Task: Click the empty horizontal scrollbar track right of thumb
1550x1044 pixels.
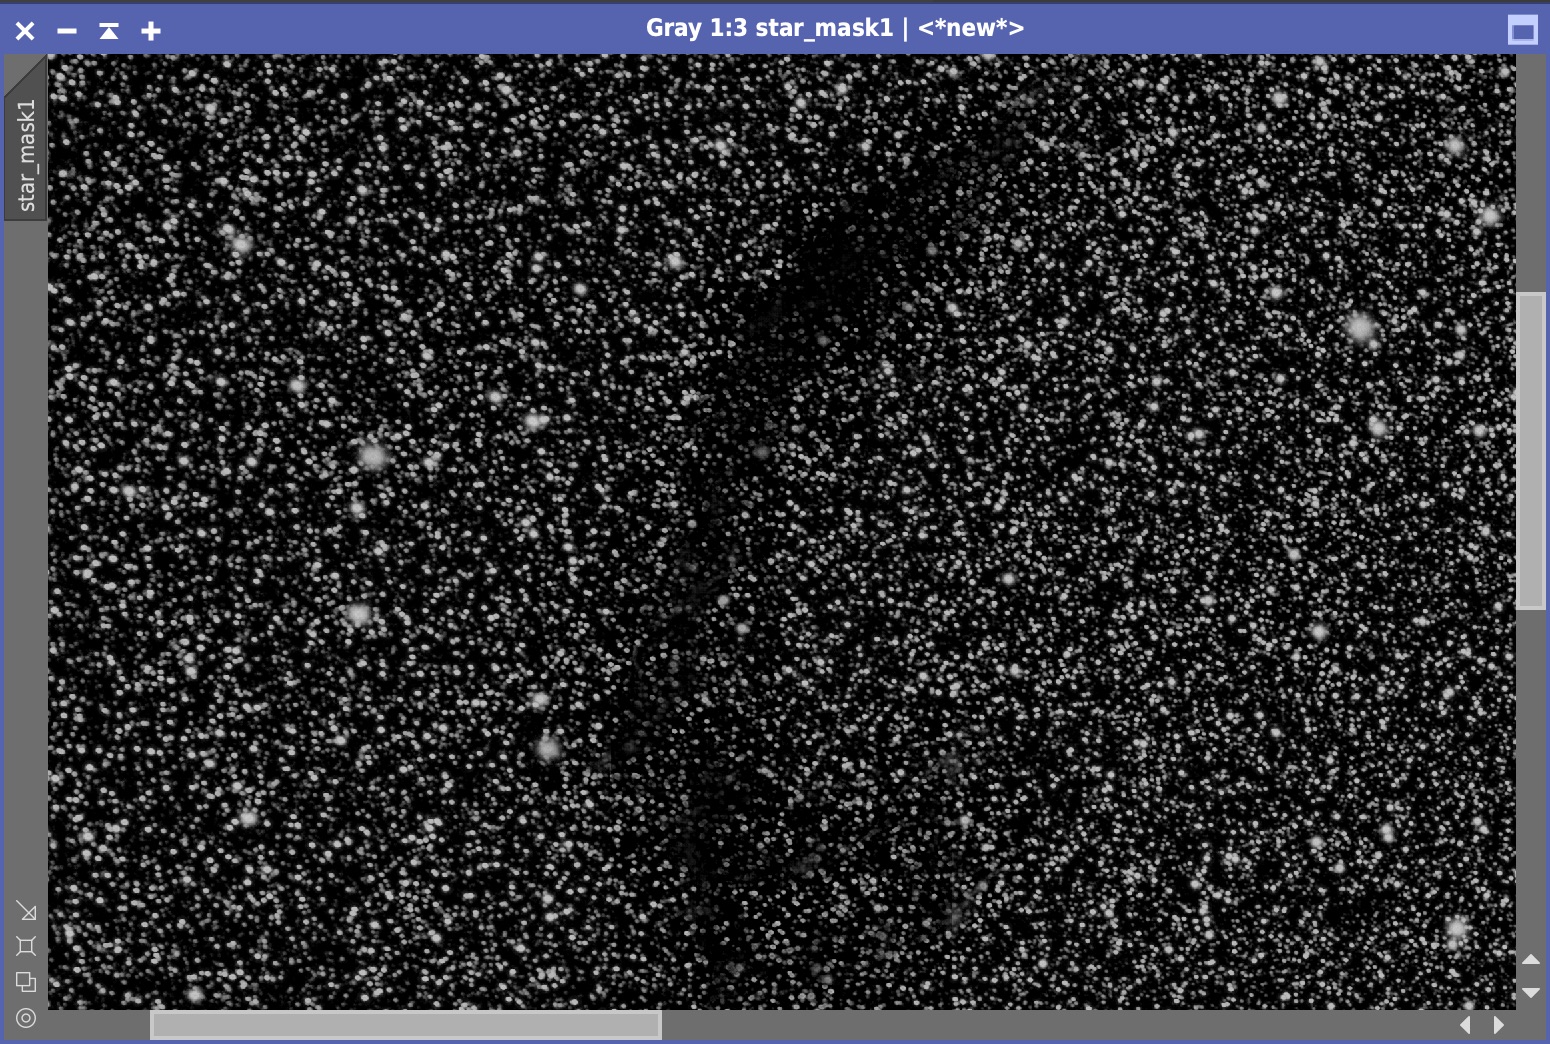Action: pos(1050,1024)
